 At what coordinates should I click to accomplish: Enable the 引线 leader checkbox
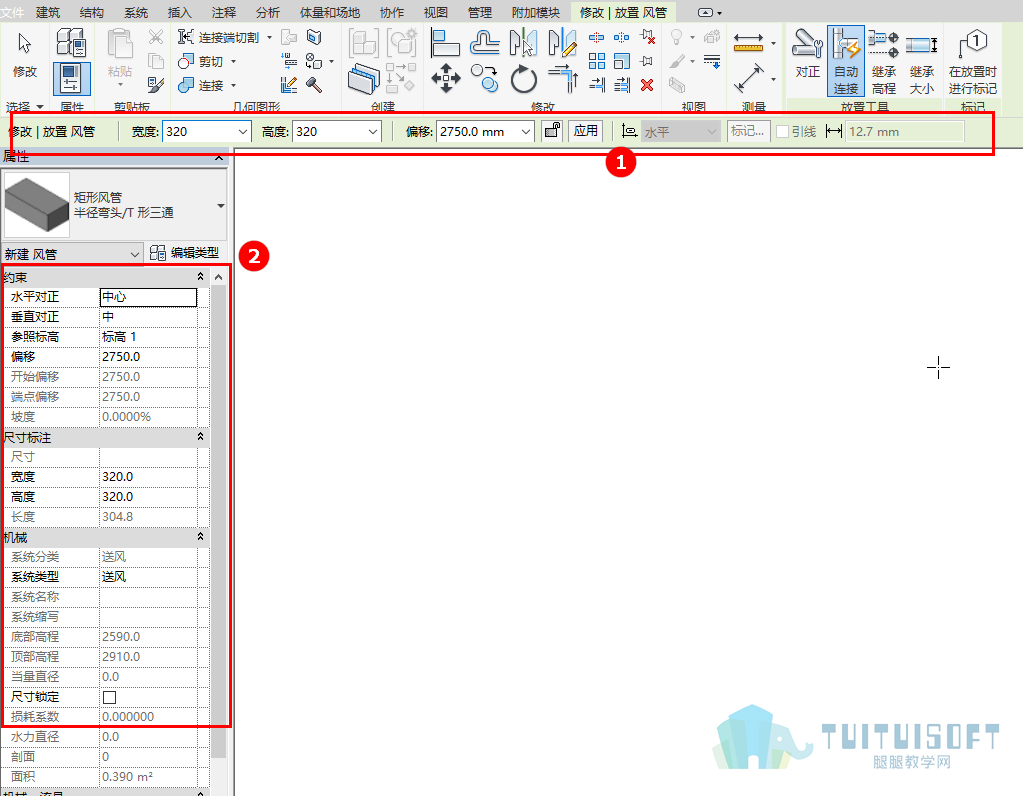click(782, 132)
